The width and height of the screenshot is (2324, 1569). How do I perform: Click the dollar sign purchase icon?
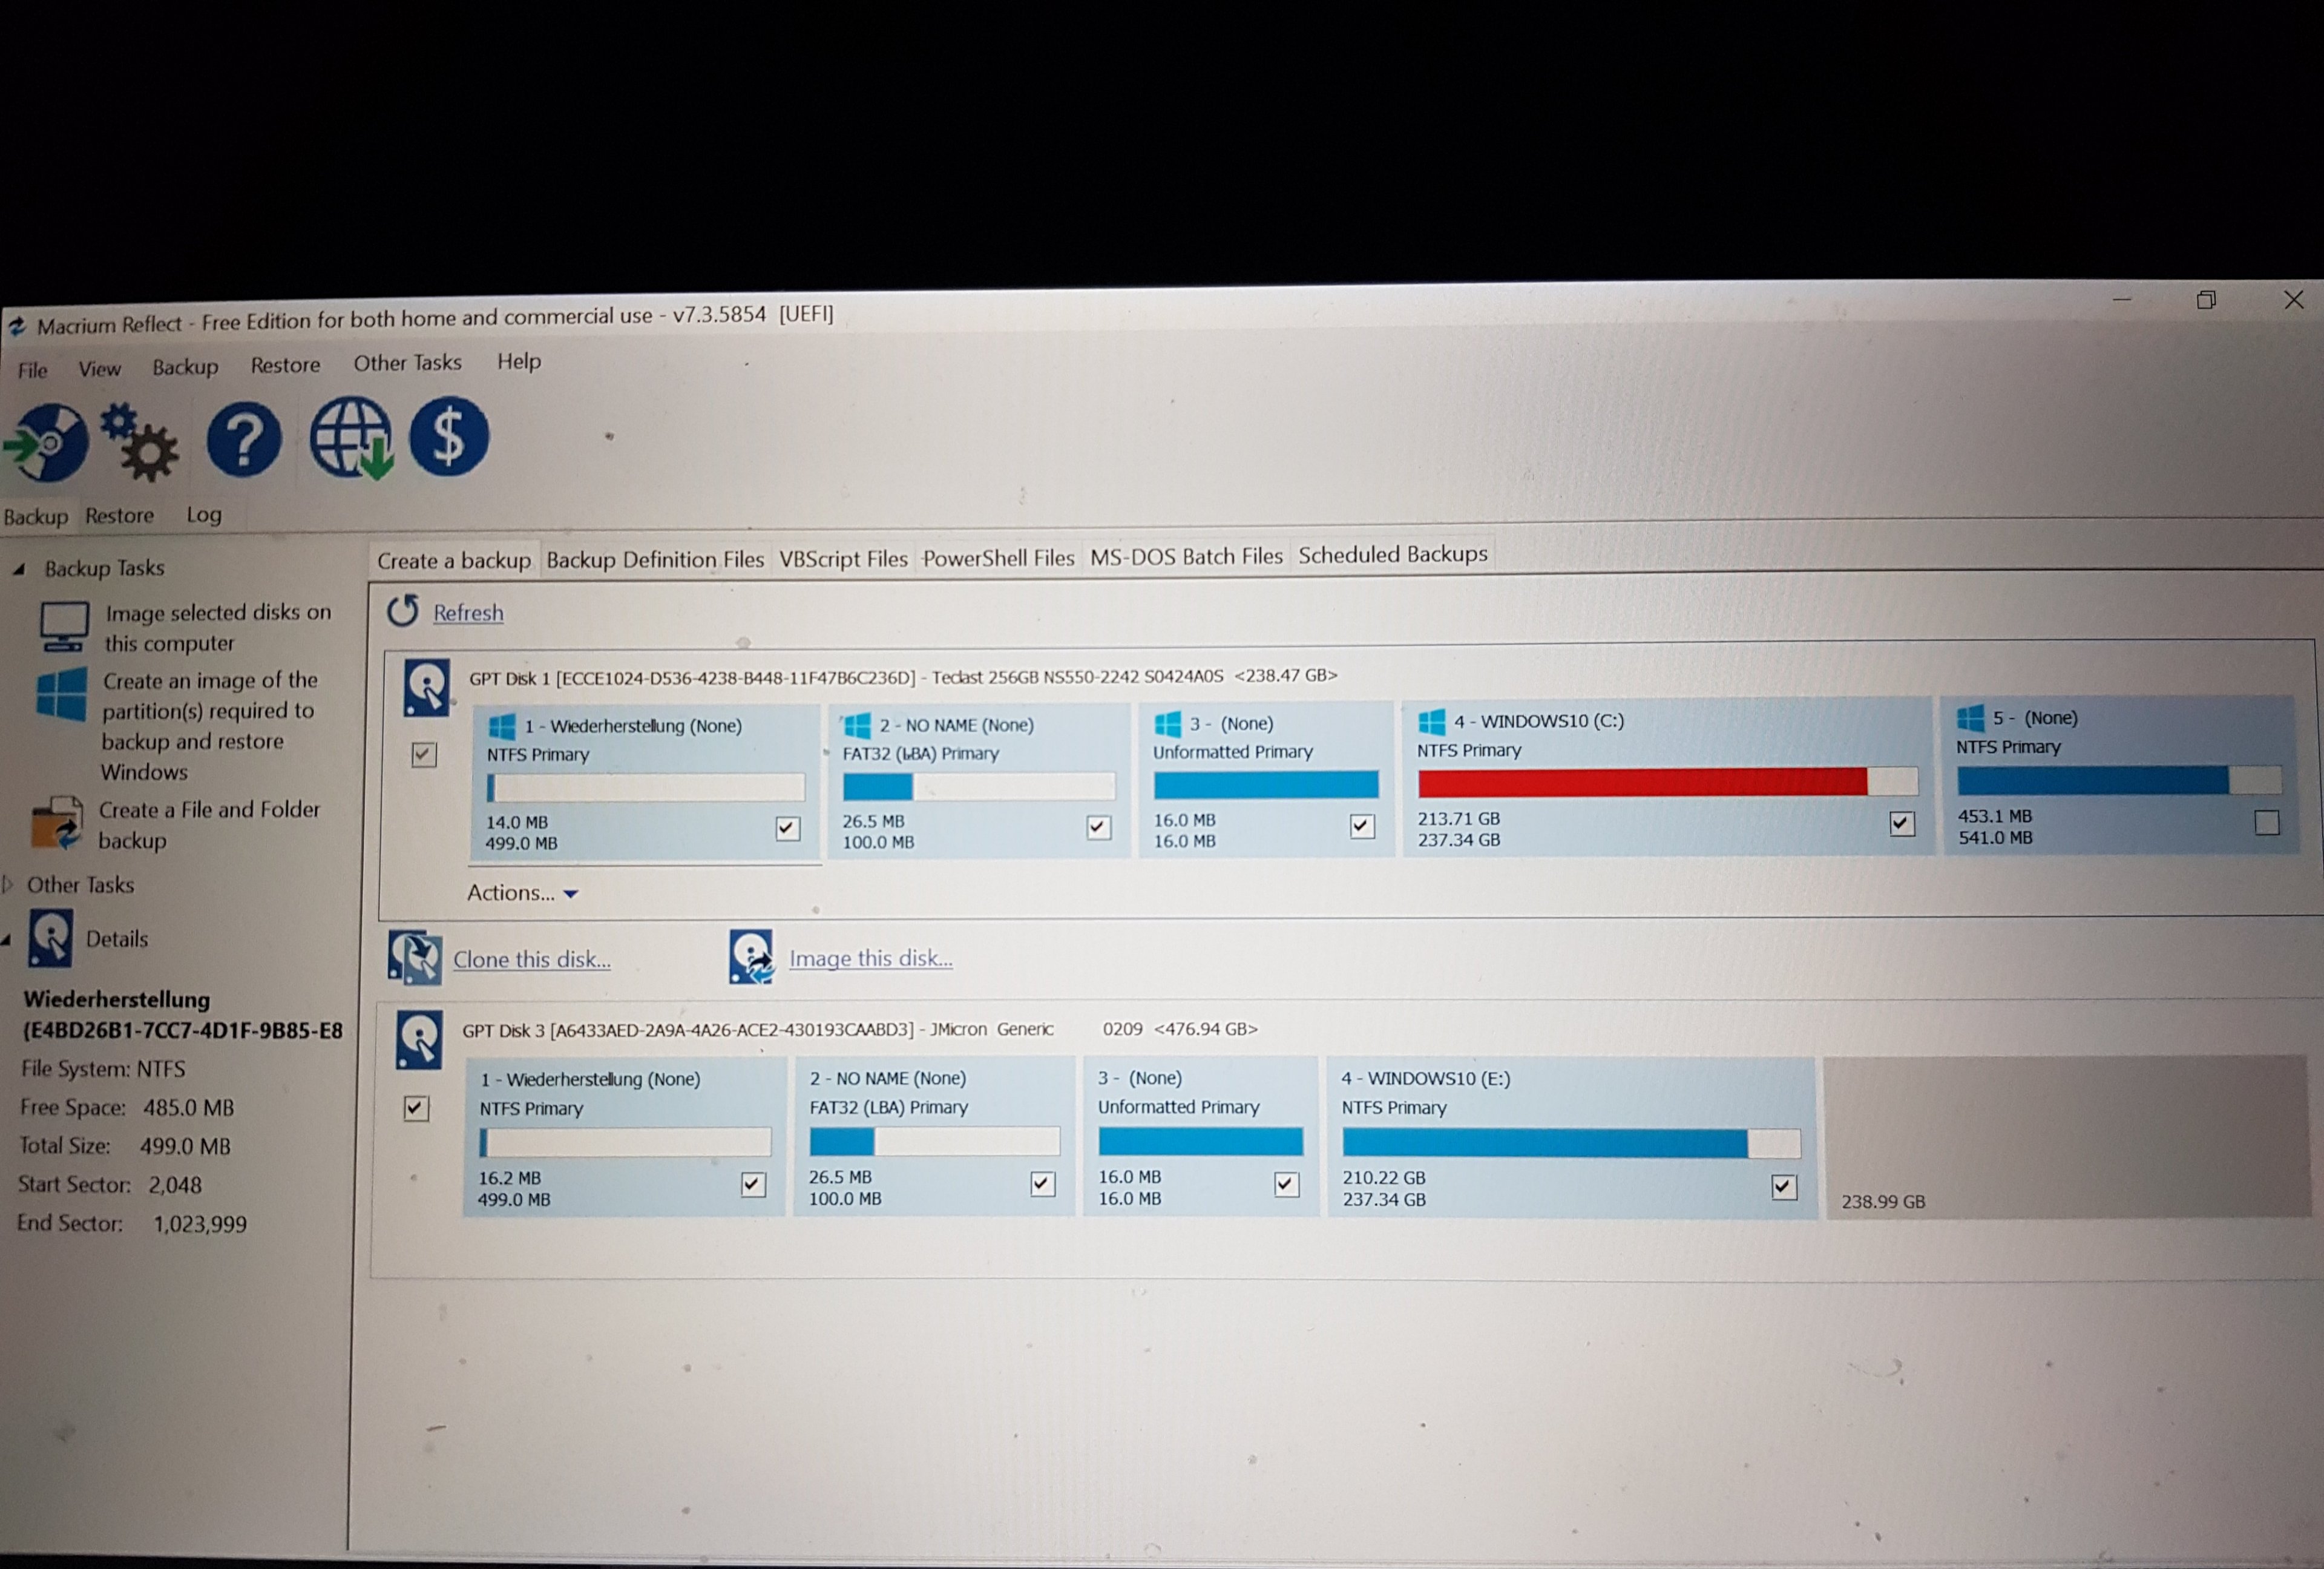click(x=449, y=437)
